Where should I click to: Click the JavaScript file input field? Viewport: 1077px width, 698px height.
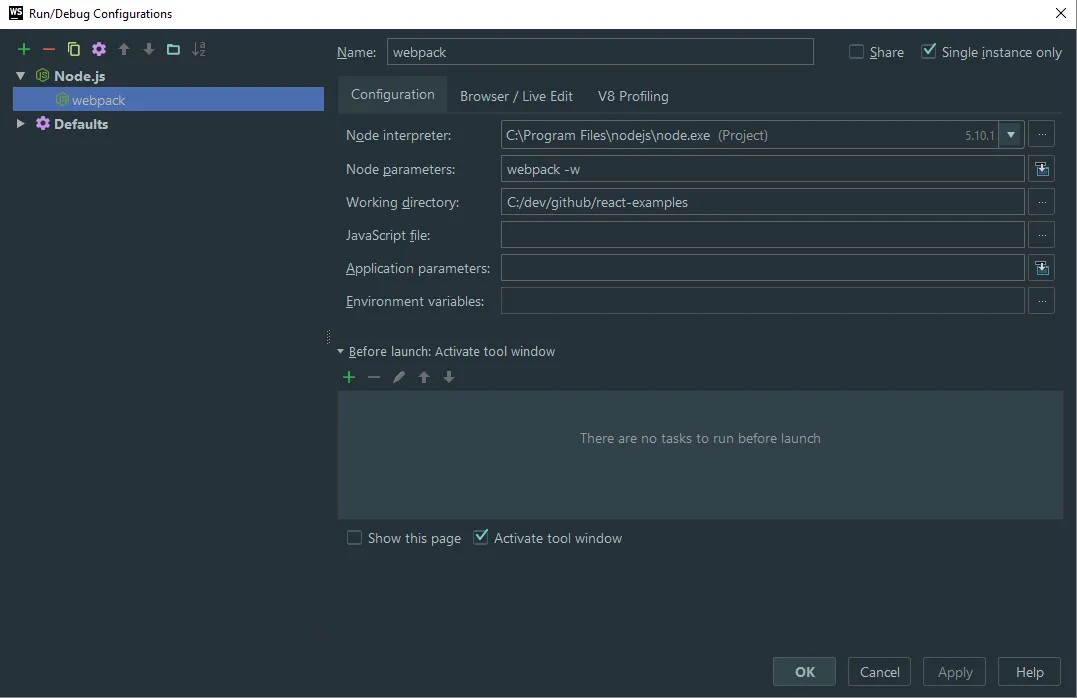[762, 235]
